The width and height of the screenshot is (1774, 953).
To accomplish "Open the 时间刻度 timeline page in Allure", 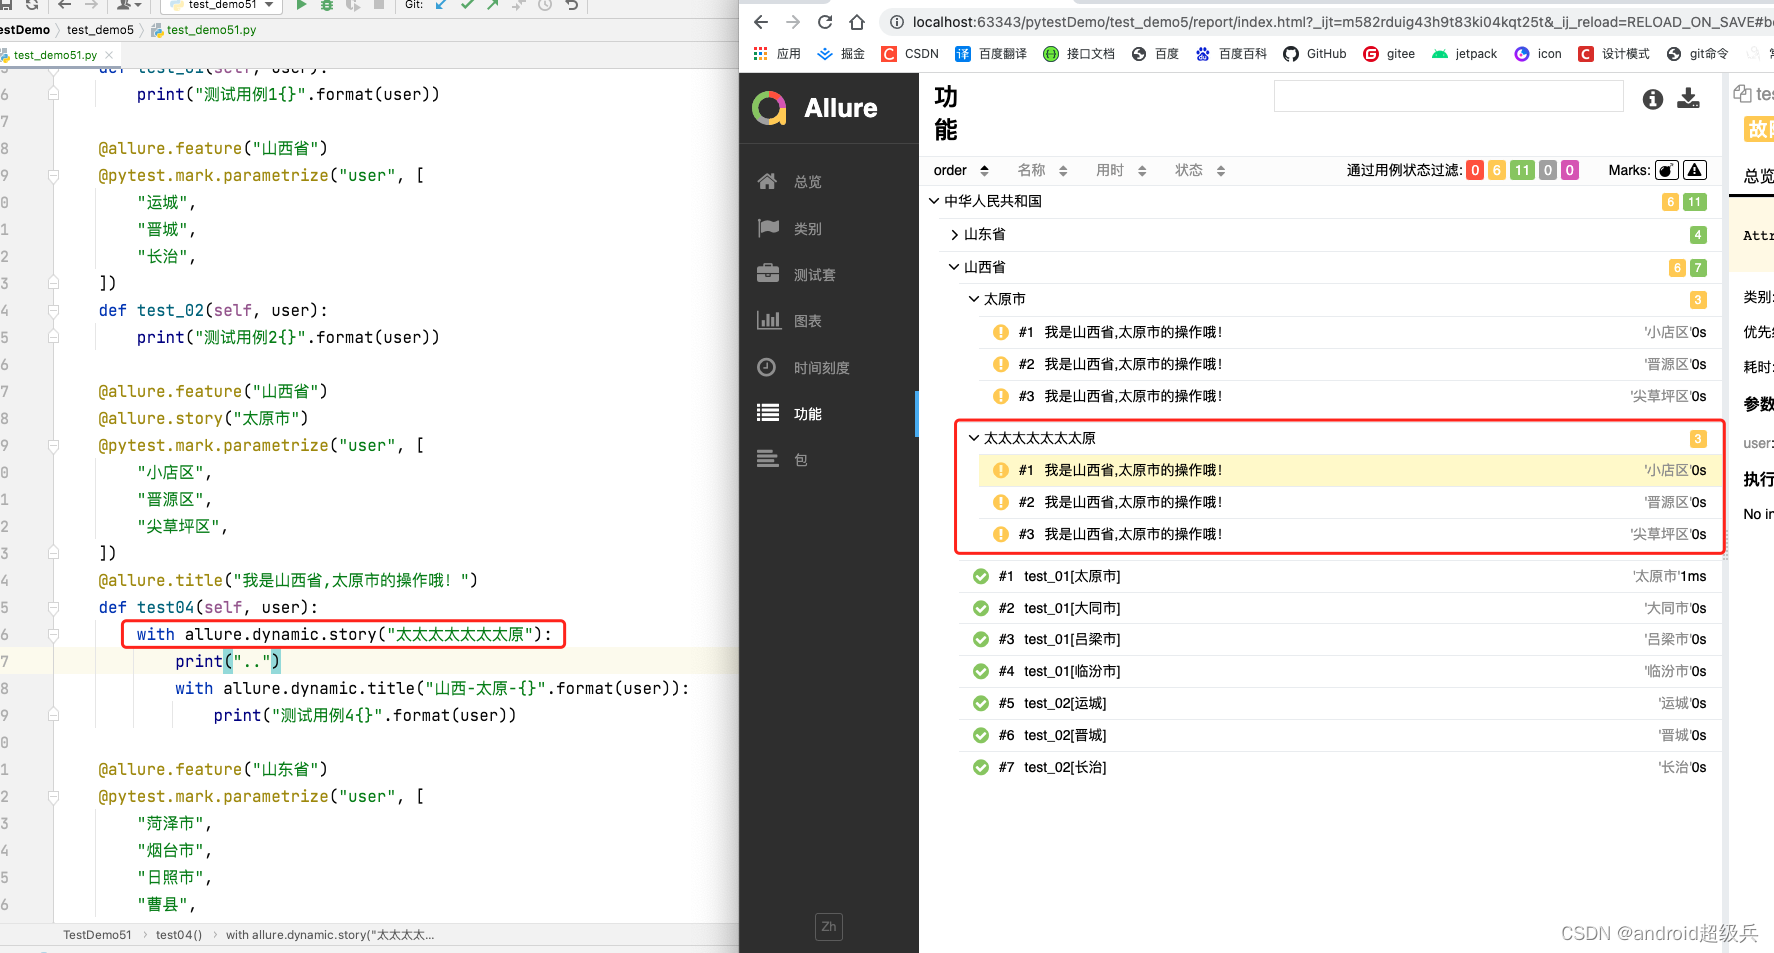I will 829,368.
